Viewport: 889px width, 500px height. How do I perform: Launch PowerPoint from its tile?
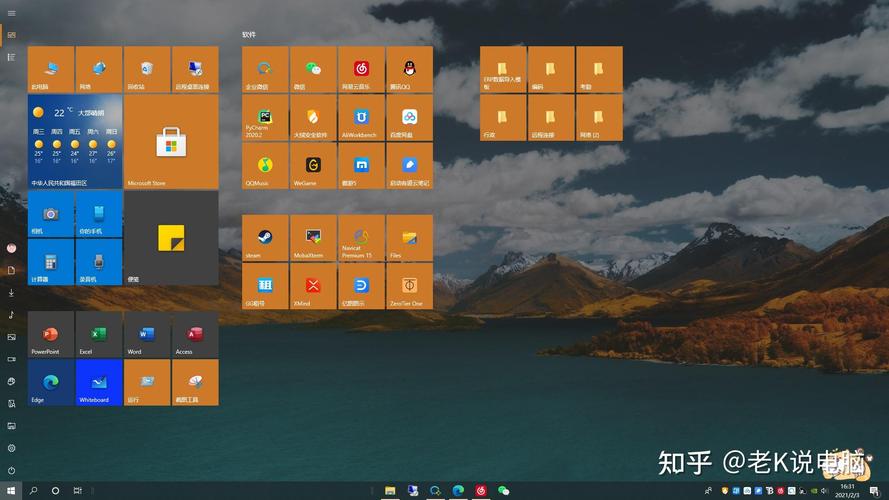(x=51, y=334)
